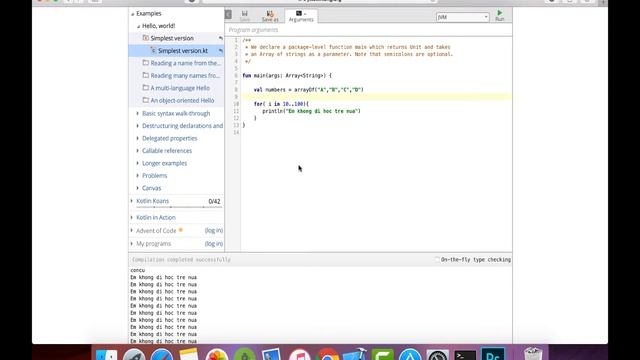Expand Kotlin Koans section

pos(132,201)
